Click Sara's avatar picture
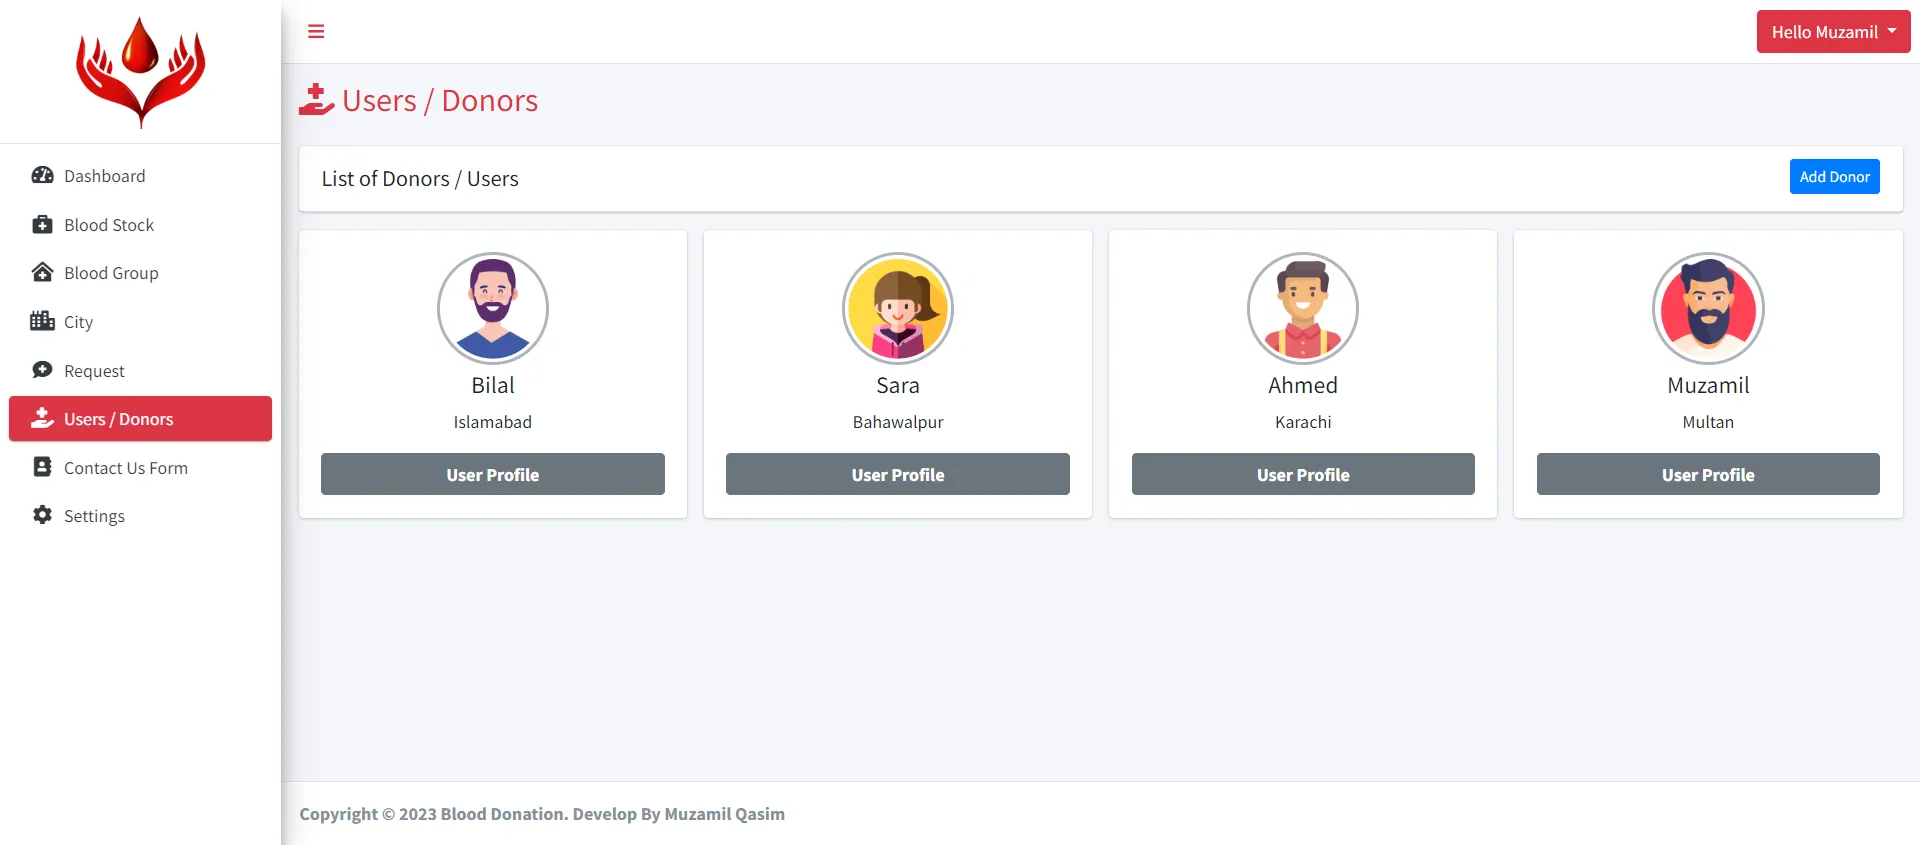The width and height of the screenshot is (1920, 845). point(897,308)
